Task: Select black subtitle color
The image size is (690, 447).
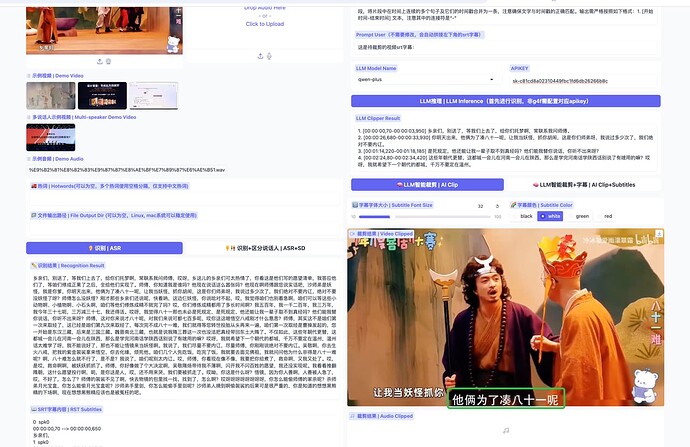Action: coord(522,216)
